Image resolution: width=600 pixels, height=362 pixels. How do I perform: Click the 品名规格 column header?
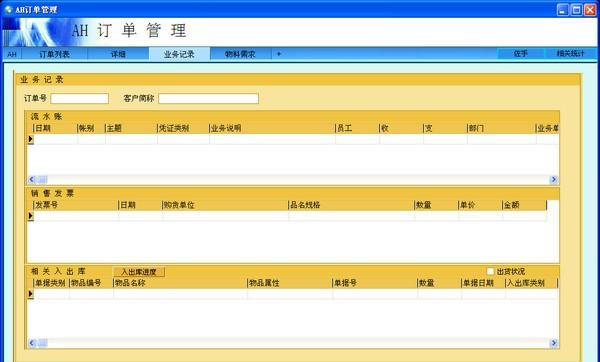(351, 205)
